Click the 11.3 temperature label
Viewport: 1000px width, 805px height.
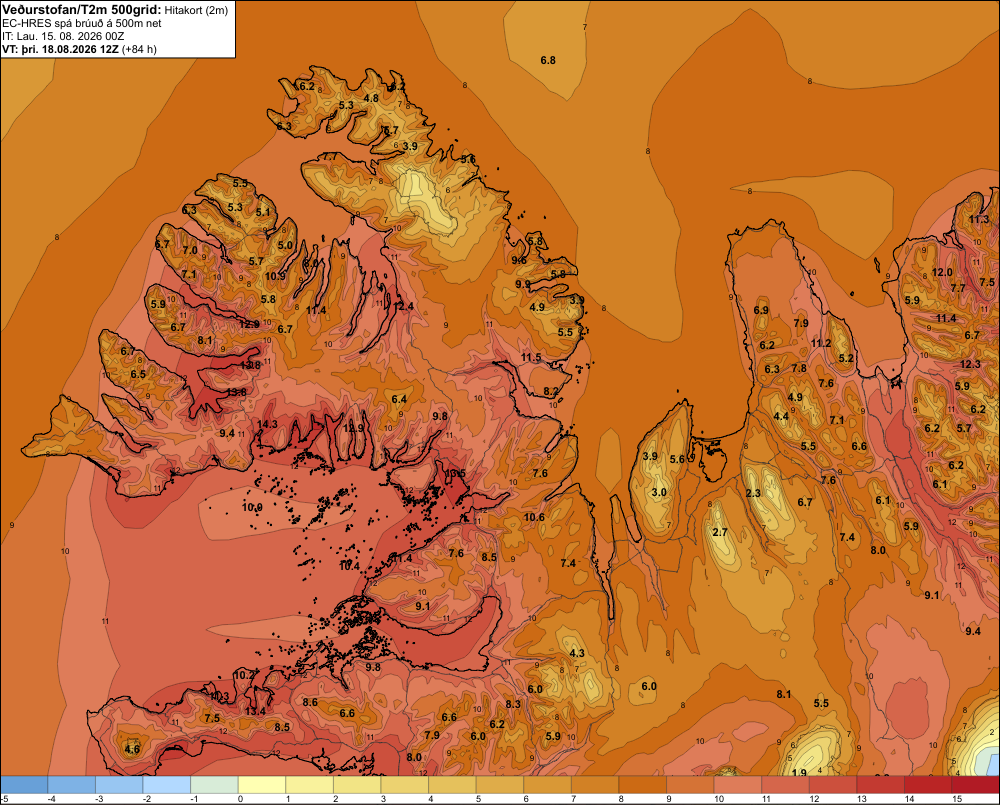[x=979, y=219]
